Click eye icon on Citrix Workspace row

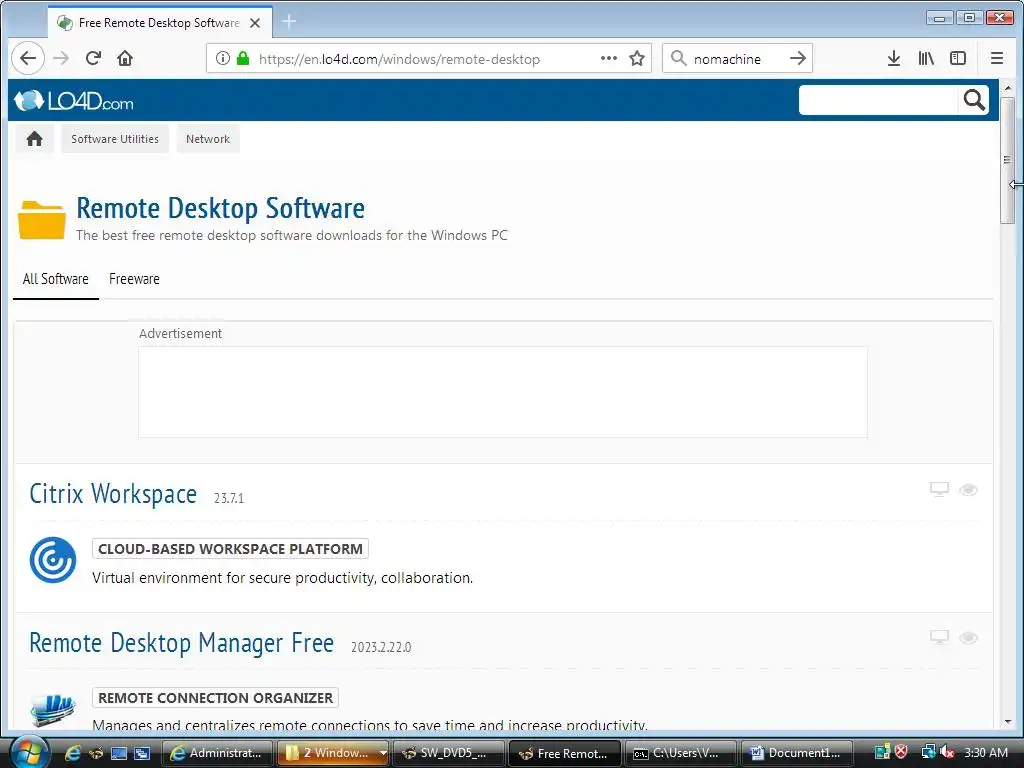point(968,490)
